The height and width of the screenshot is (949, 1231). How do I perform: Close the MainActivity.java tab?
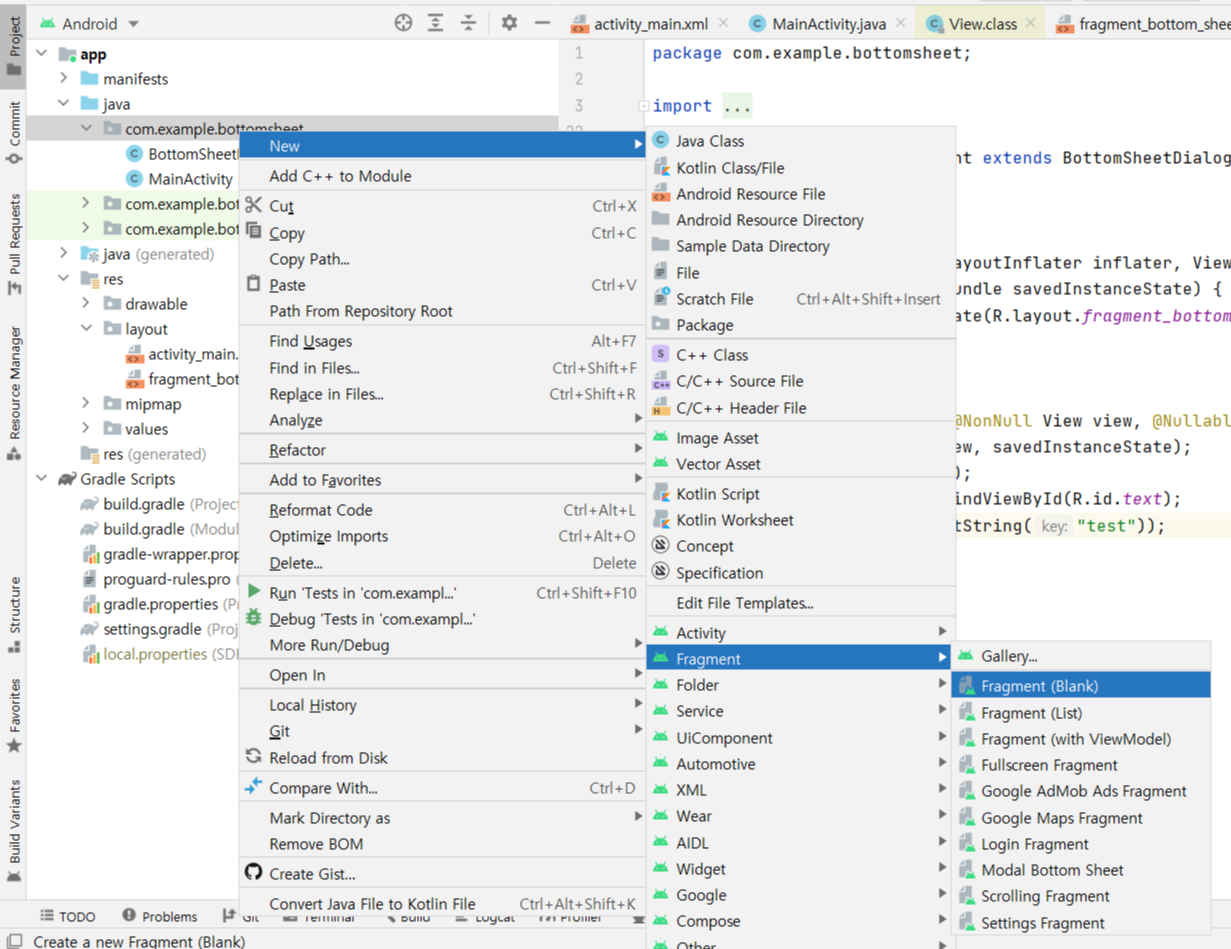pos(900,23)
